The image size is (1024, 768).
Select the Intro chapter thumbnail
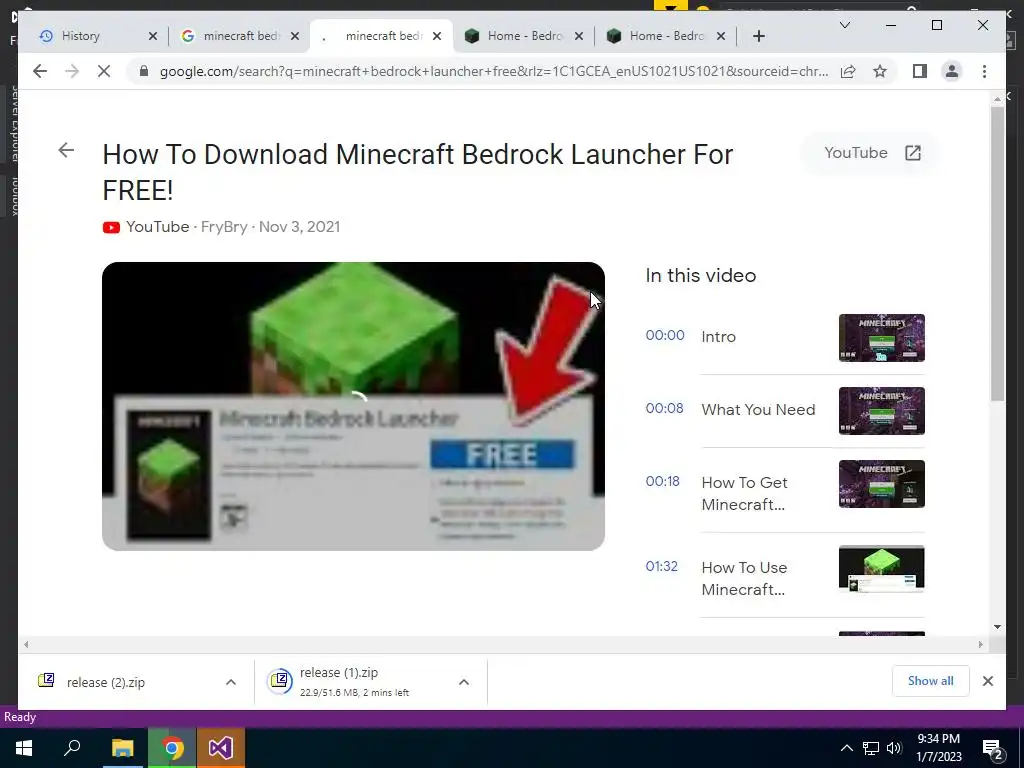pos(882,338)
